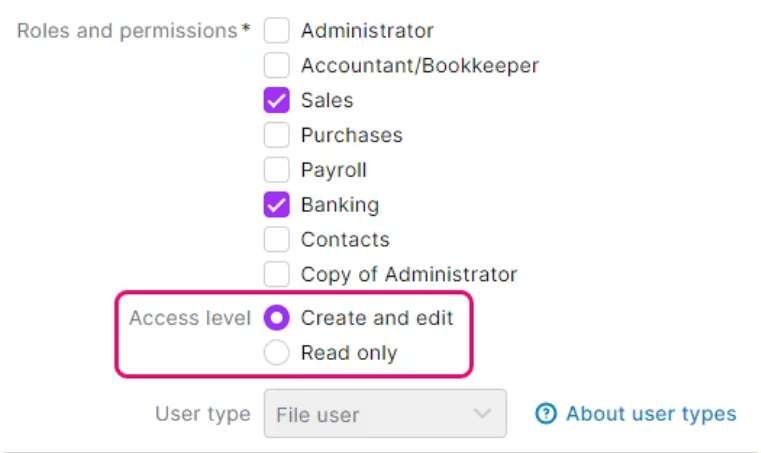This screenshot has width=761, height=453.
Task: Enable the Purchases role checkbox
Action: (x=277, y=135)
